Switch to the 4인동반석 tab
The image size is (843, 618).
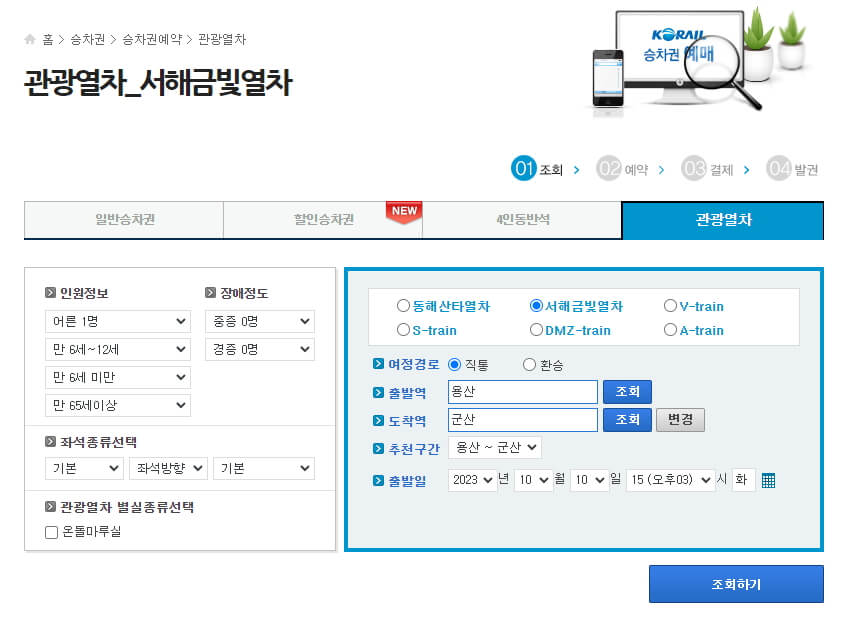point(522,220)
